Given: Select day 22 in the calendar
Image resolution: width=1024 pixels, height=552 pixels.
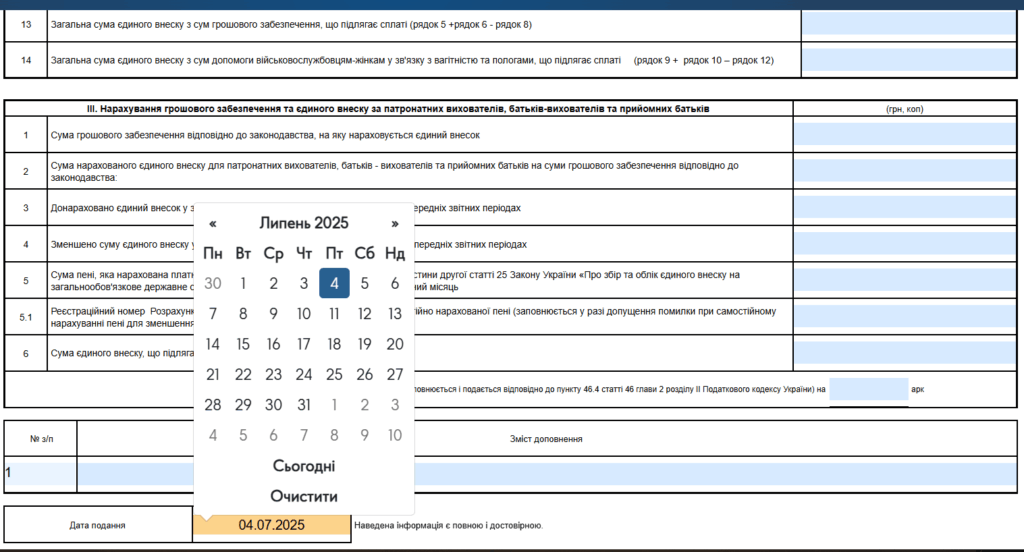Looking at the screenshot, I should point(243,374).
